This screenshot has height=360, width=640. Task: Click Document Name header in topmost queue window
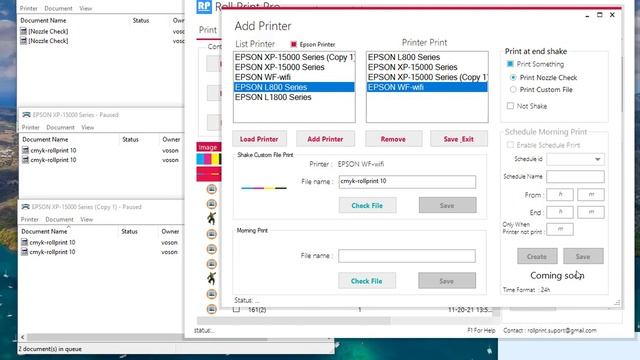pos(43,20)
